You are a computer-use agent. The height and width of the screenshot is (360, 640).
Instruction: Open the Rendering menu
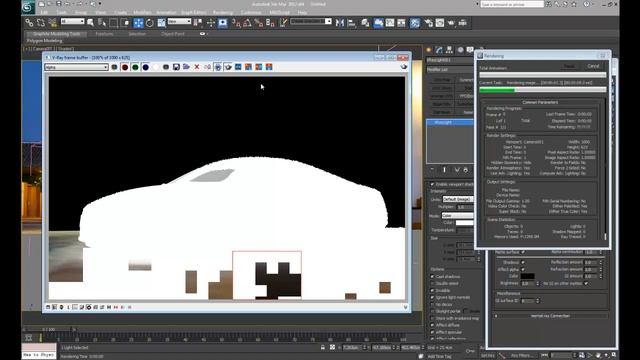click(x=223, y=13)
